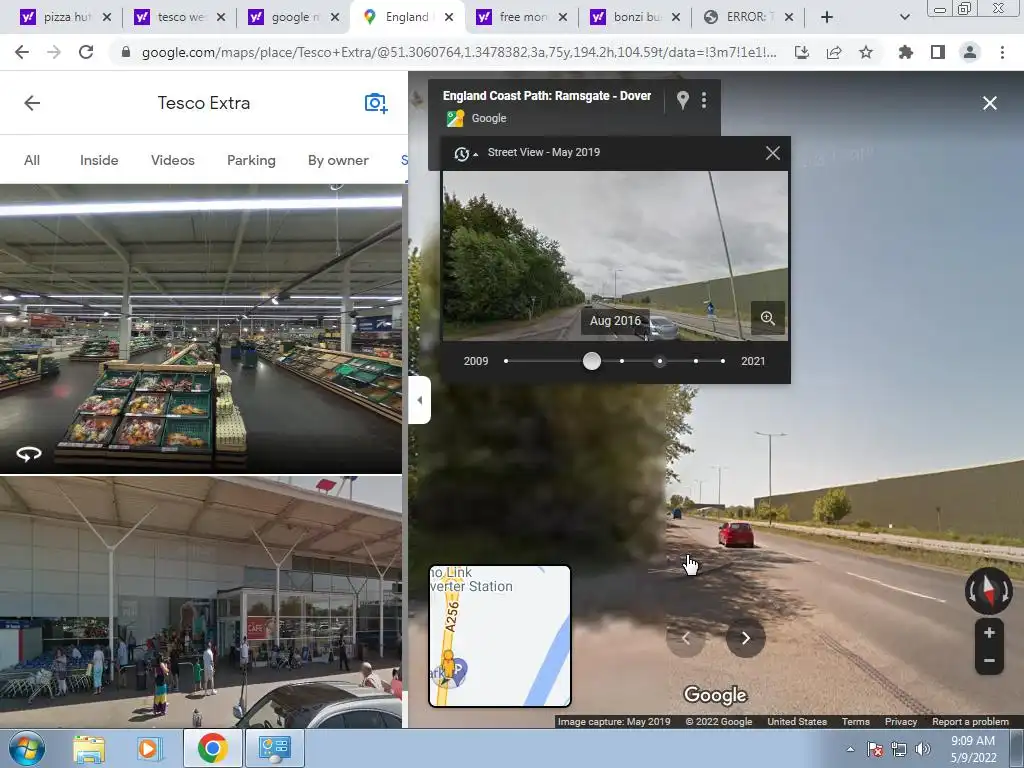Open the tab search dropdown chevron
Viewport: 1024px width, 768px height.
tap(904, 17)
